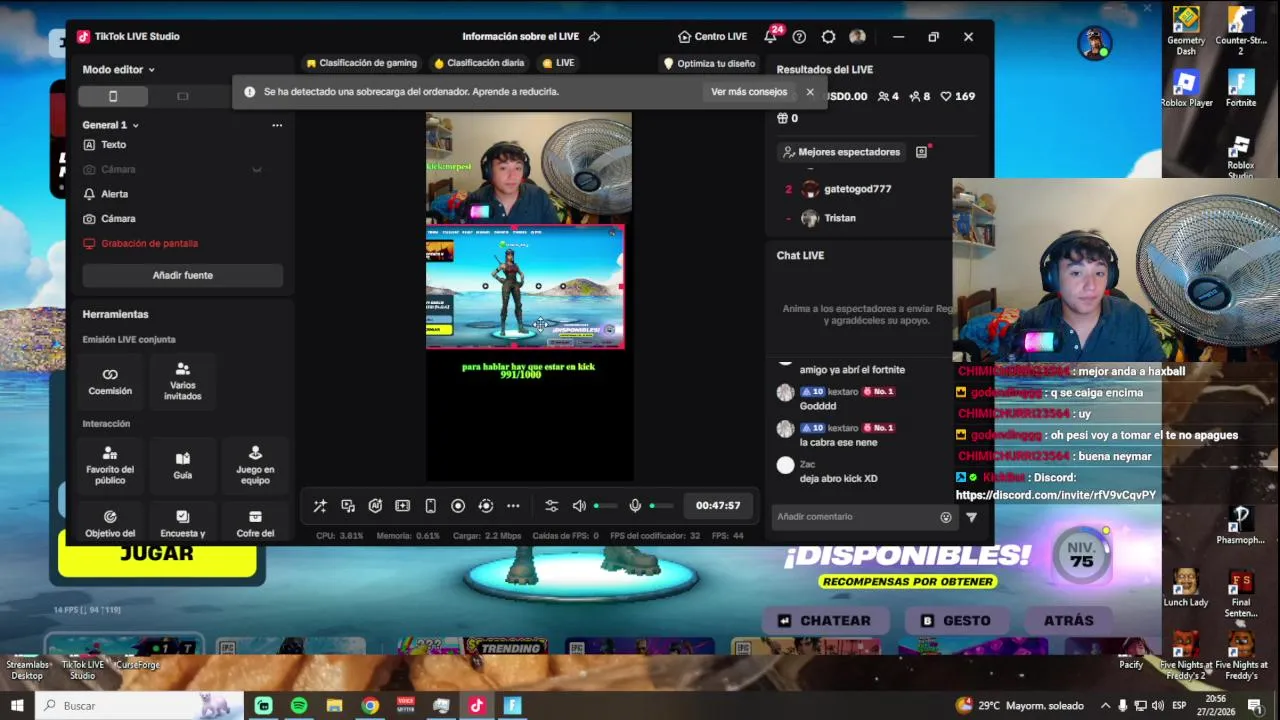The image size is (1280, 720).
Task: Adjust the microphone volume slider
Action: point(662,506)
